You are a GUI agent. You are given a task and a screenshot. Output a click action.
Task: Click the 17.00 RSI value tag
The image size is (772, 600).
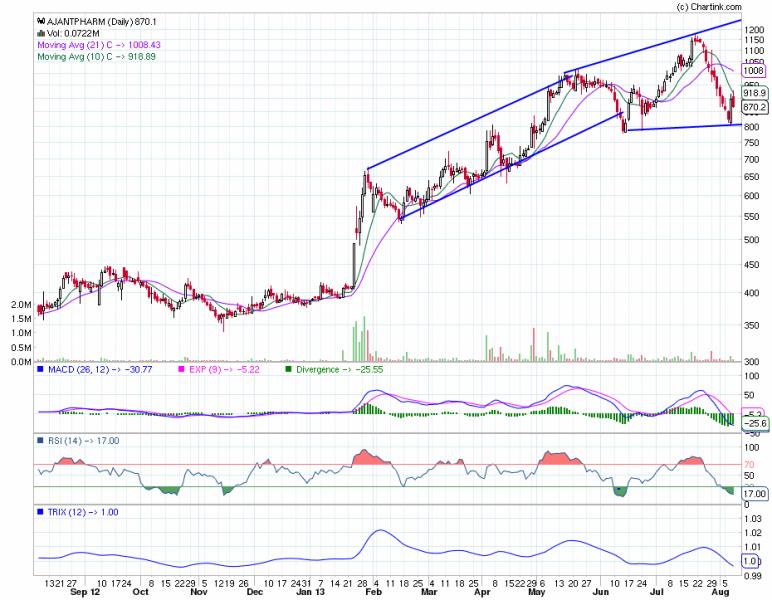(x=754, y=493)
